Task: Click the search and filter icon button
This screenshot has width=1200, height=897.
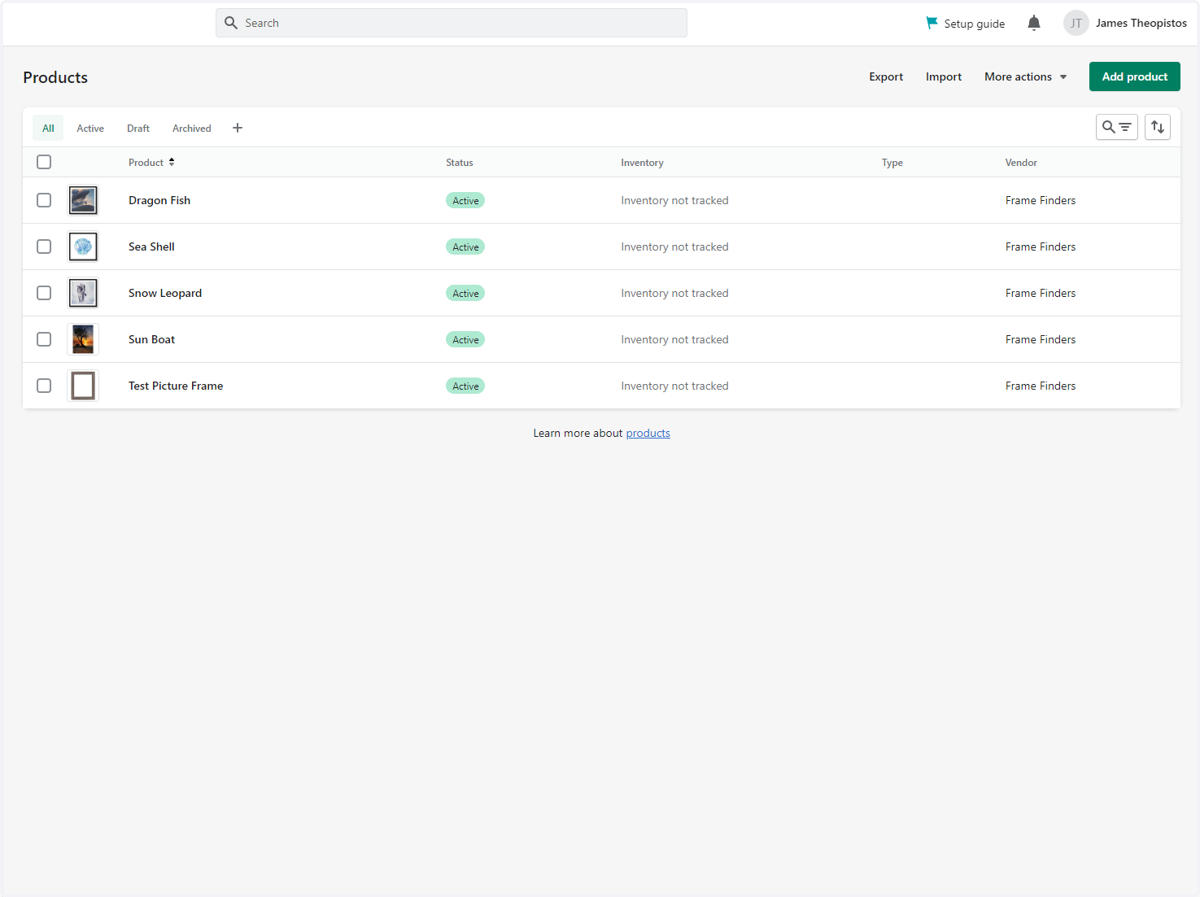Action: pos(1117,127)
